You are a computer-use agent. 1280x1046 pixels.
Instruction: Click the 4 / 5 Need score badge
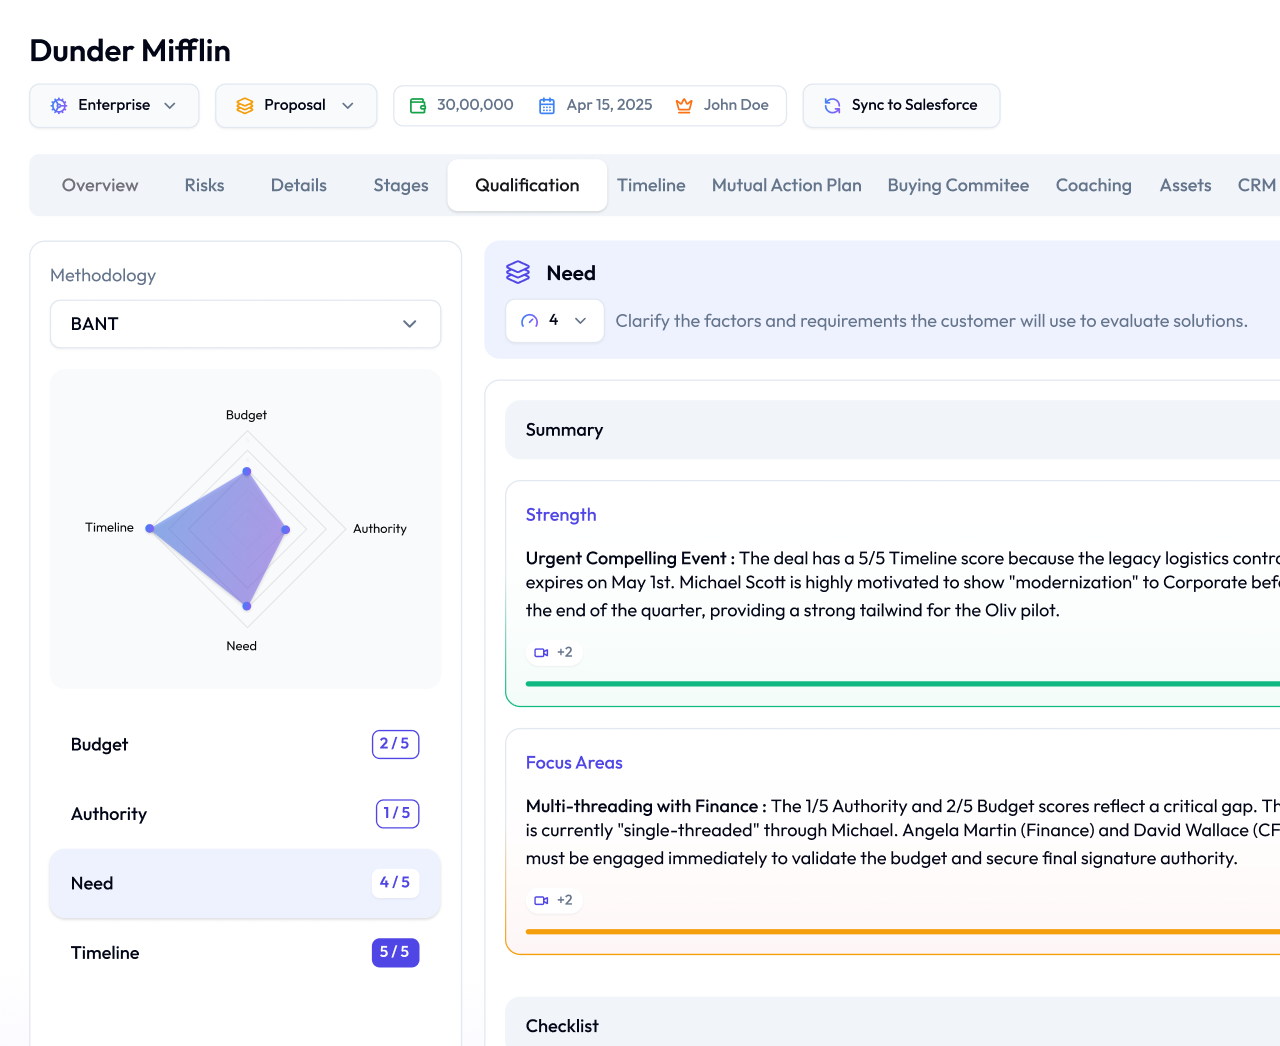(396, 883)
